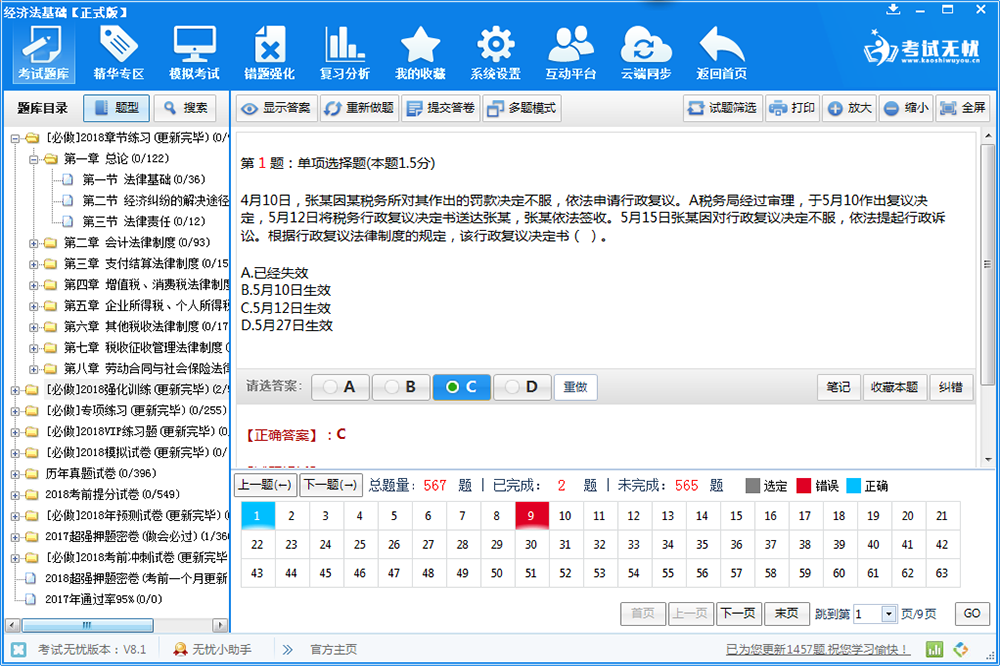Click the red question number 9 cell
The height and width of the screenshot is (666, 1000).
point(531,516)
